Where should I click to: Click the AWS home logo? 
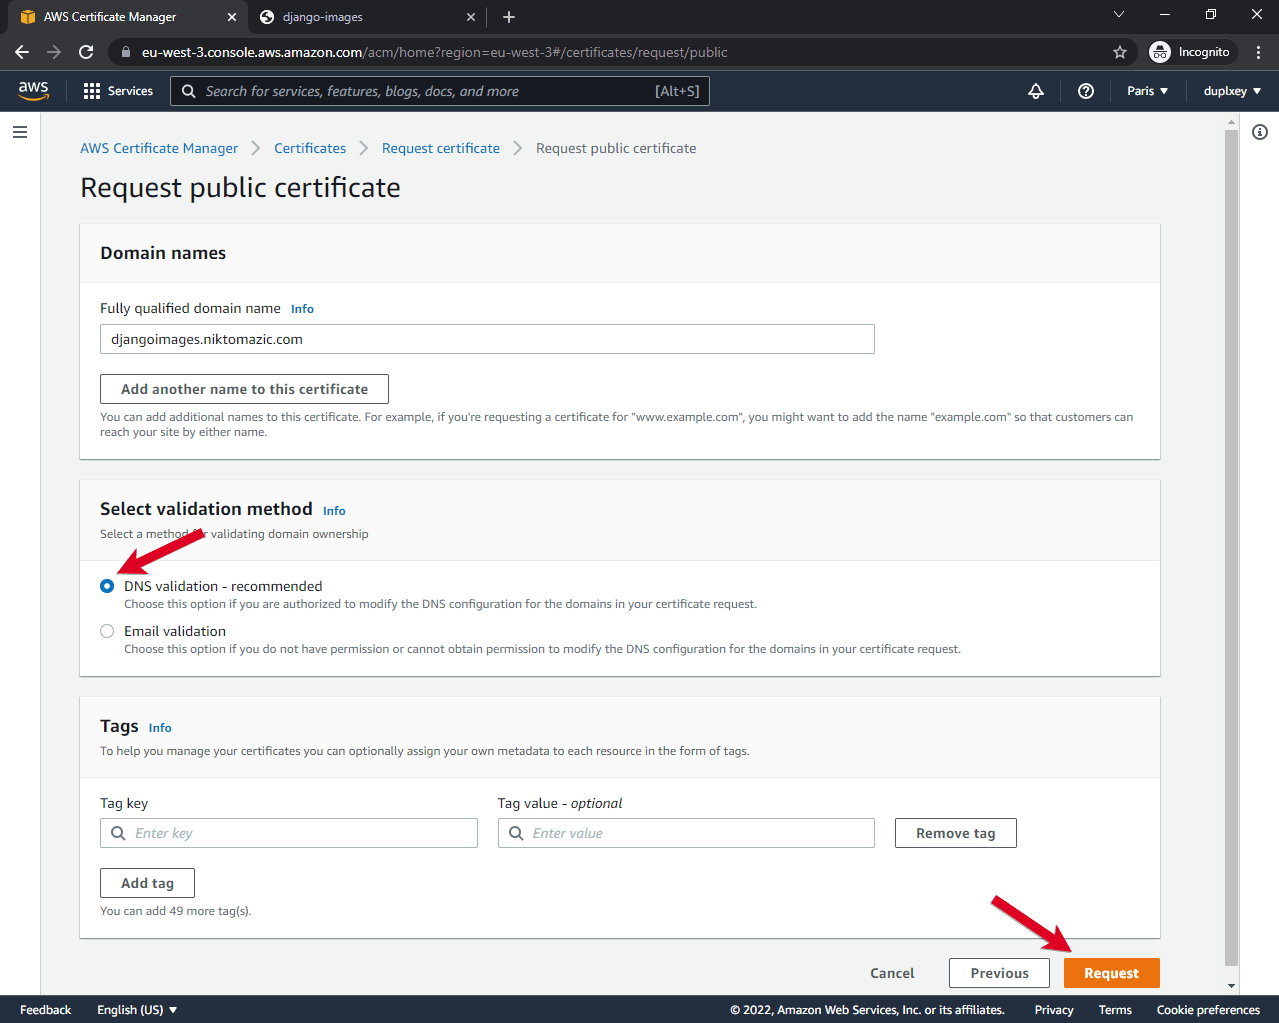(x=33, y=90)
